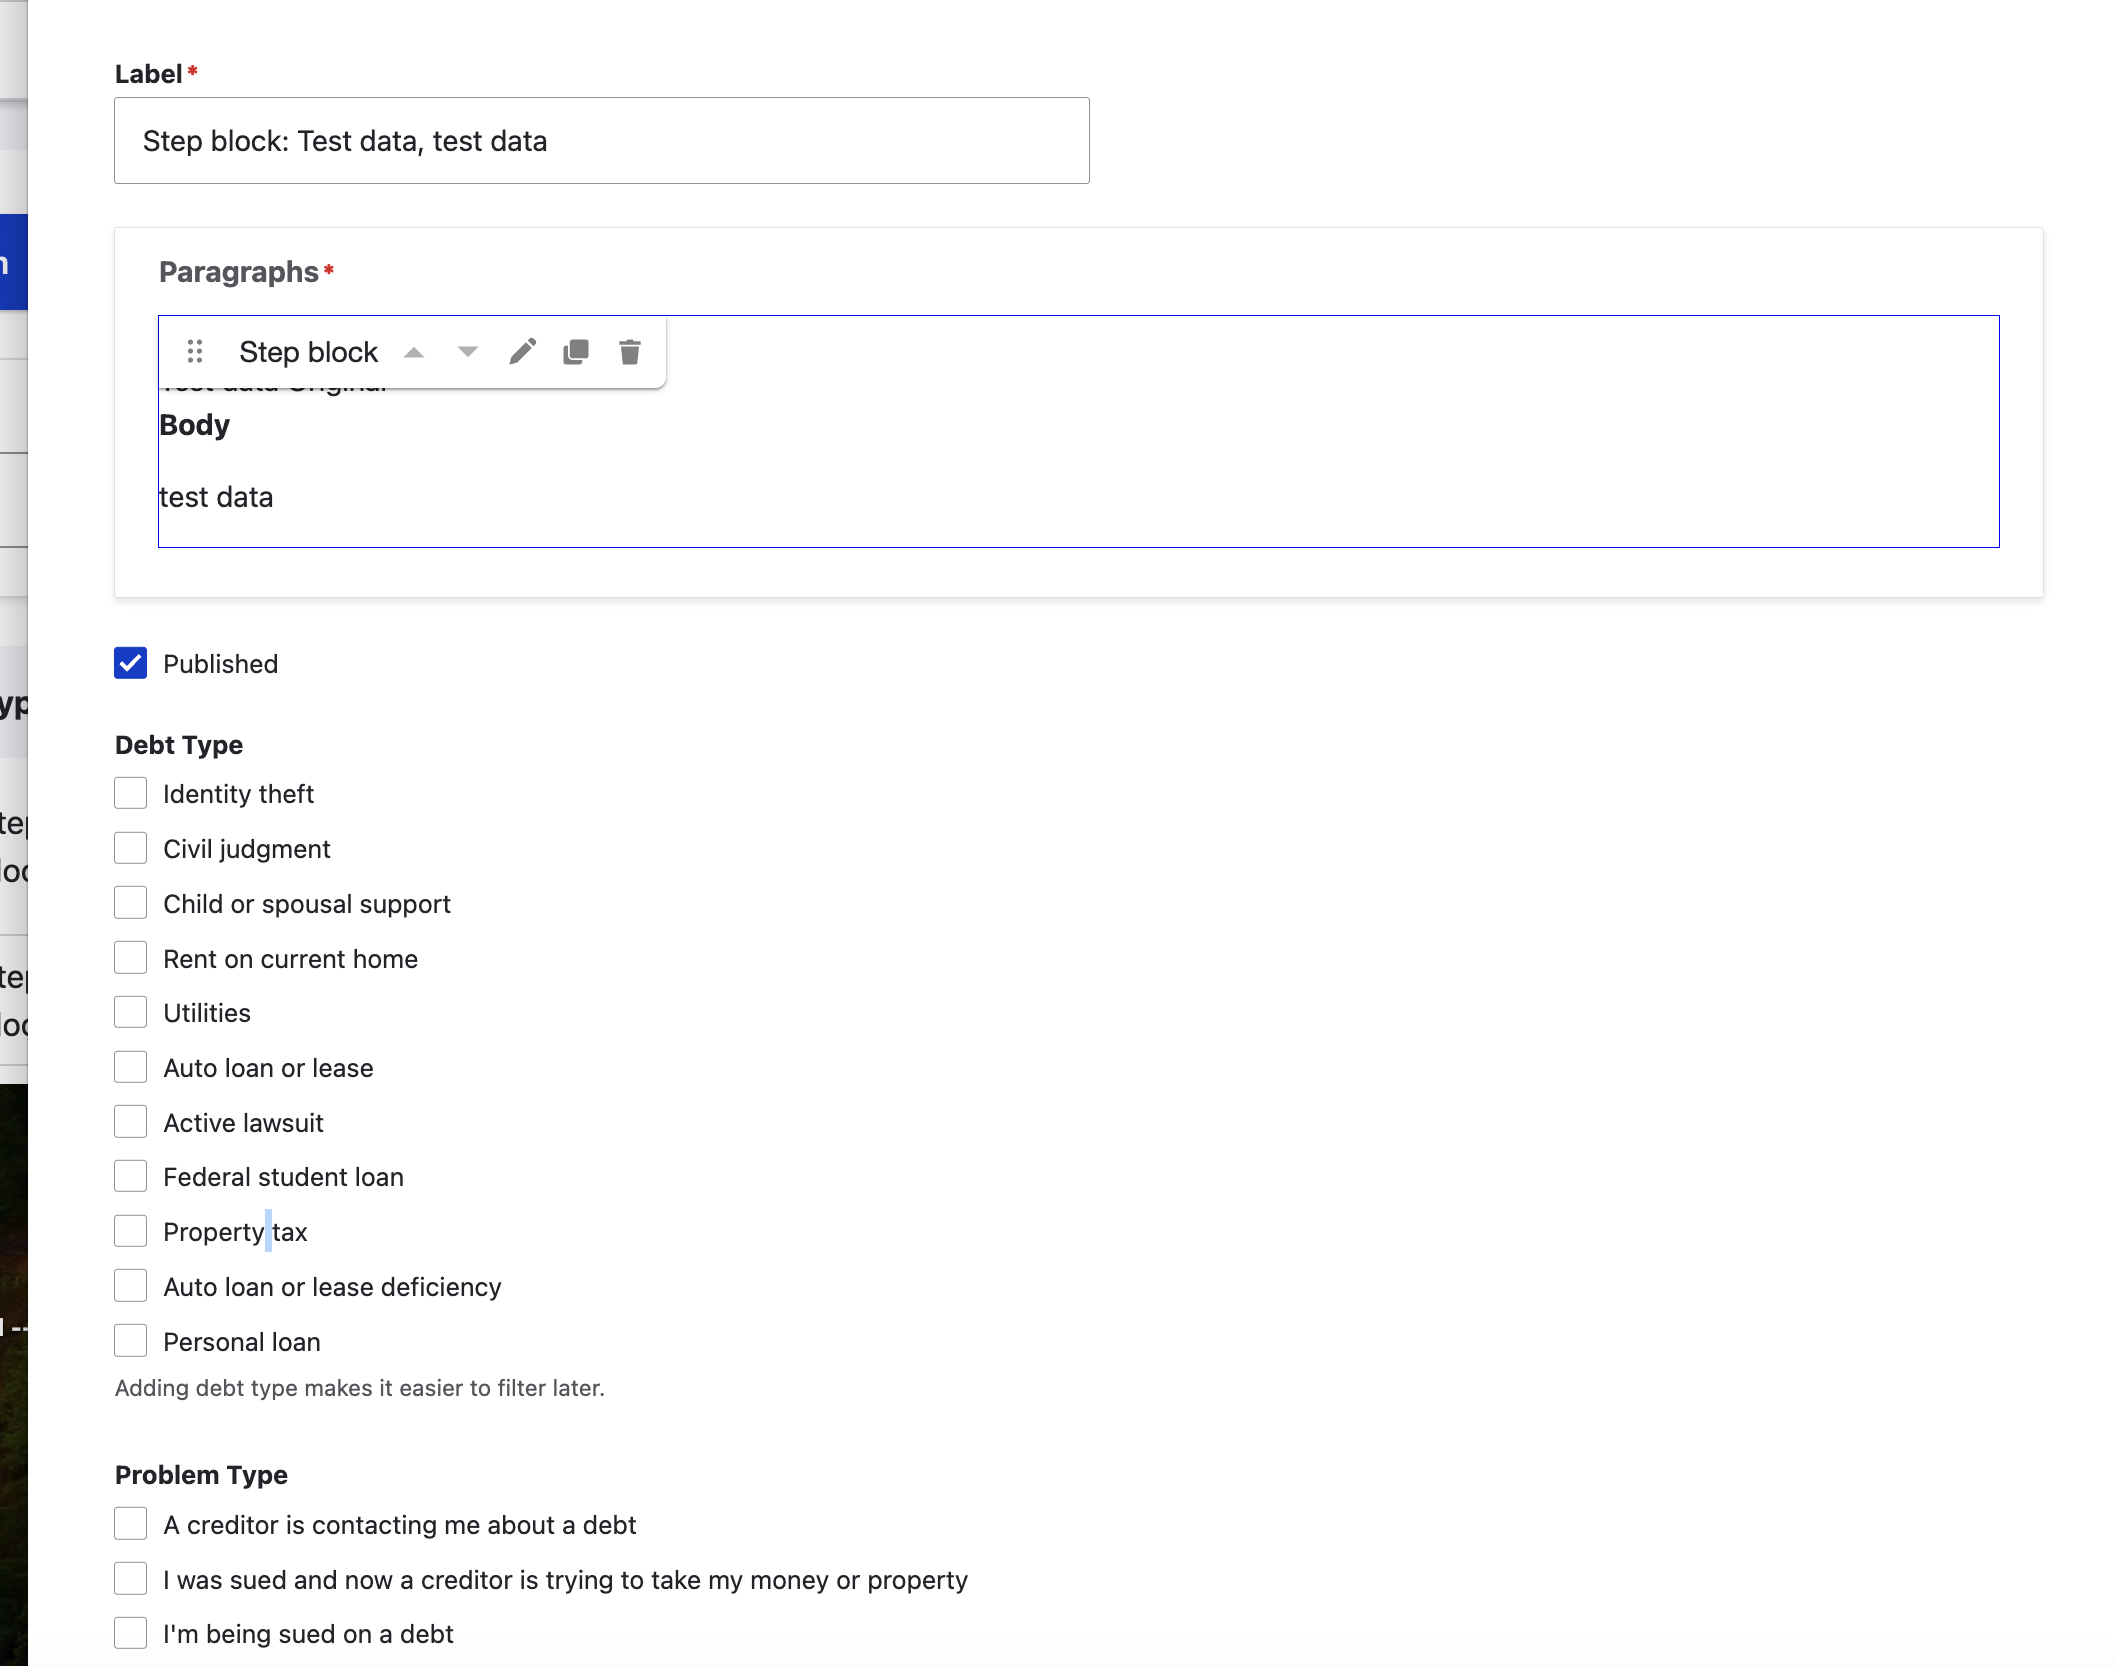Check the Utilities box

[131, 1012]
